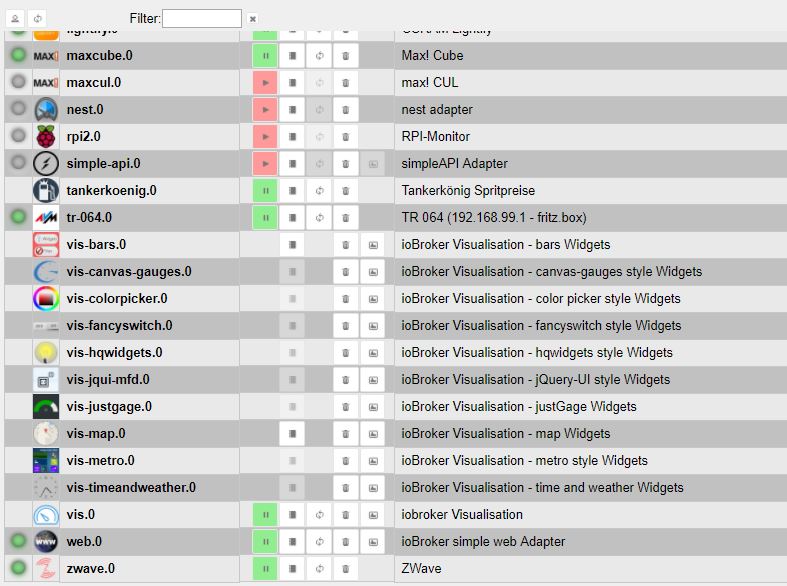
Task: Pause the maxcube.0 instance
Action: tap(265, 56)
